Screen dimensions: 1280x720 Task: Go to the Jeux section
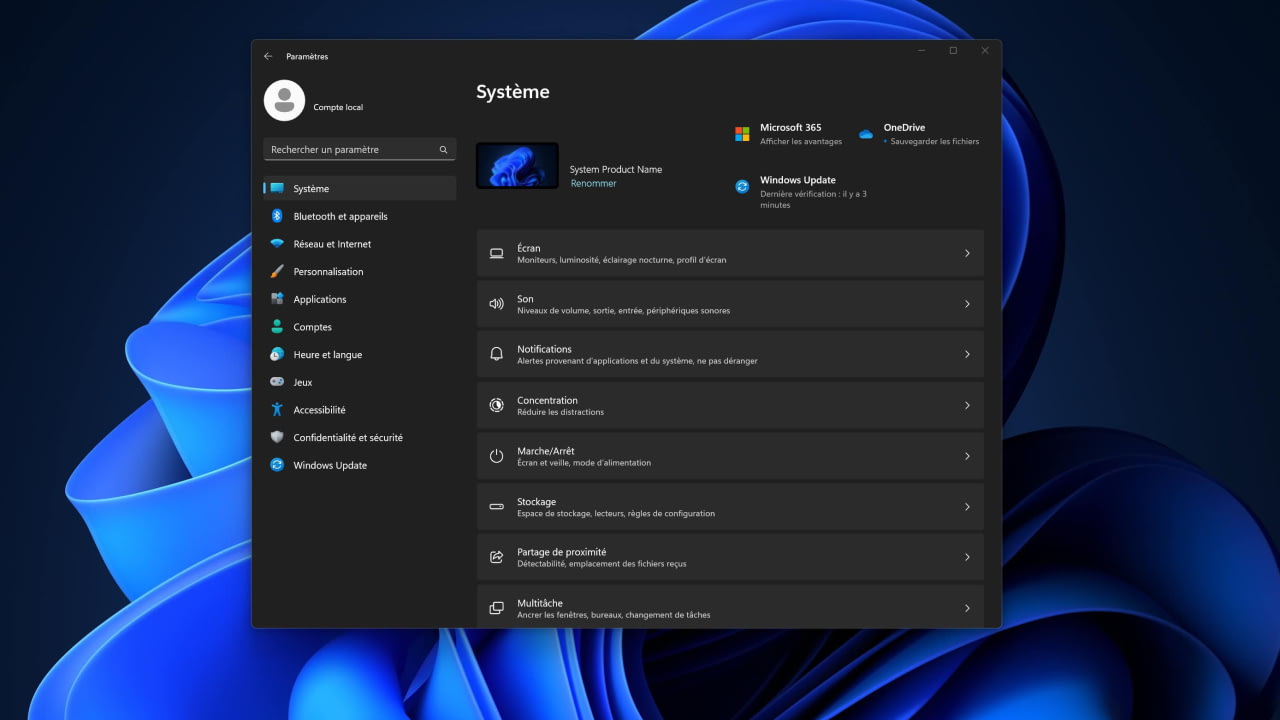pyautogui.click(x=360, y=382)
